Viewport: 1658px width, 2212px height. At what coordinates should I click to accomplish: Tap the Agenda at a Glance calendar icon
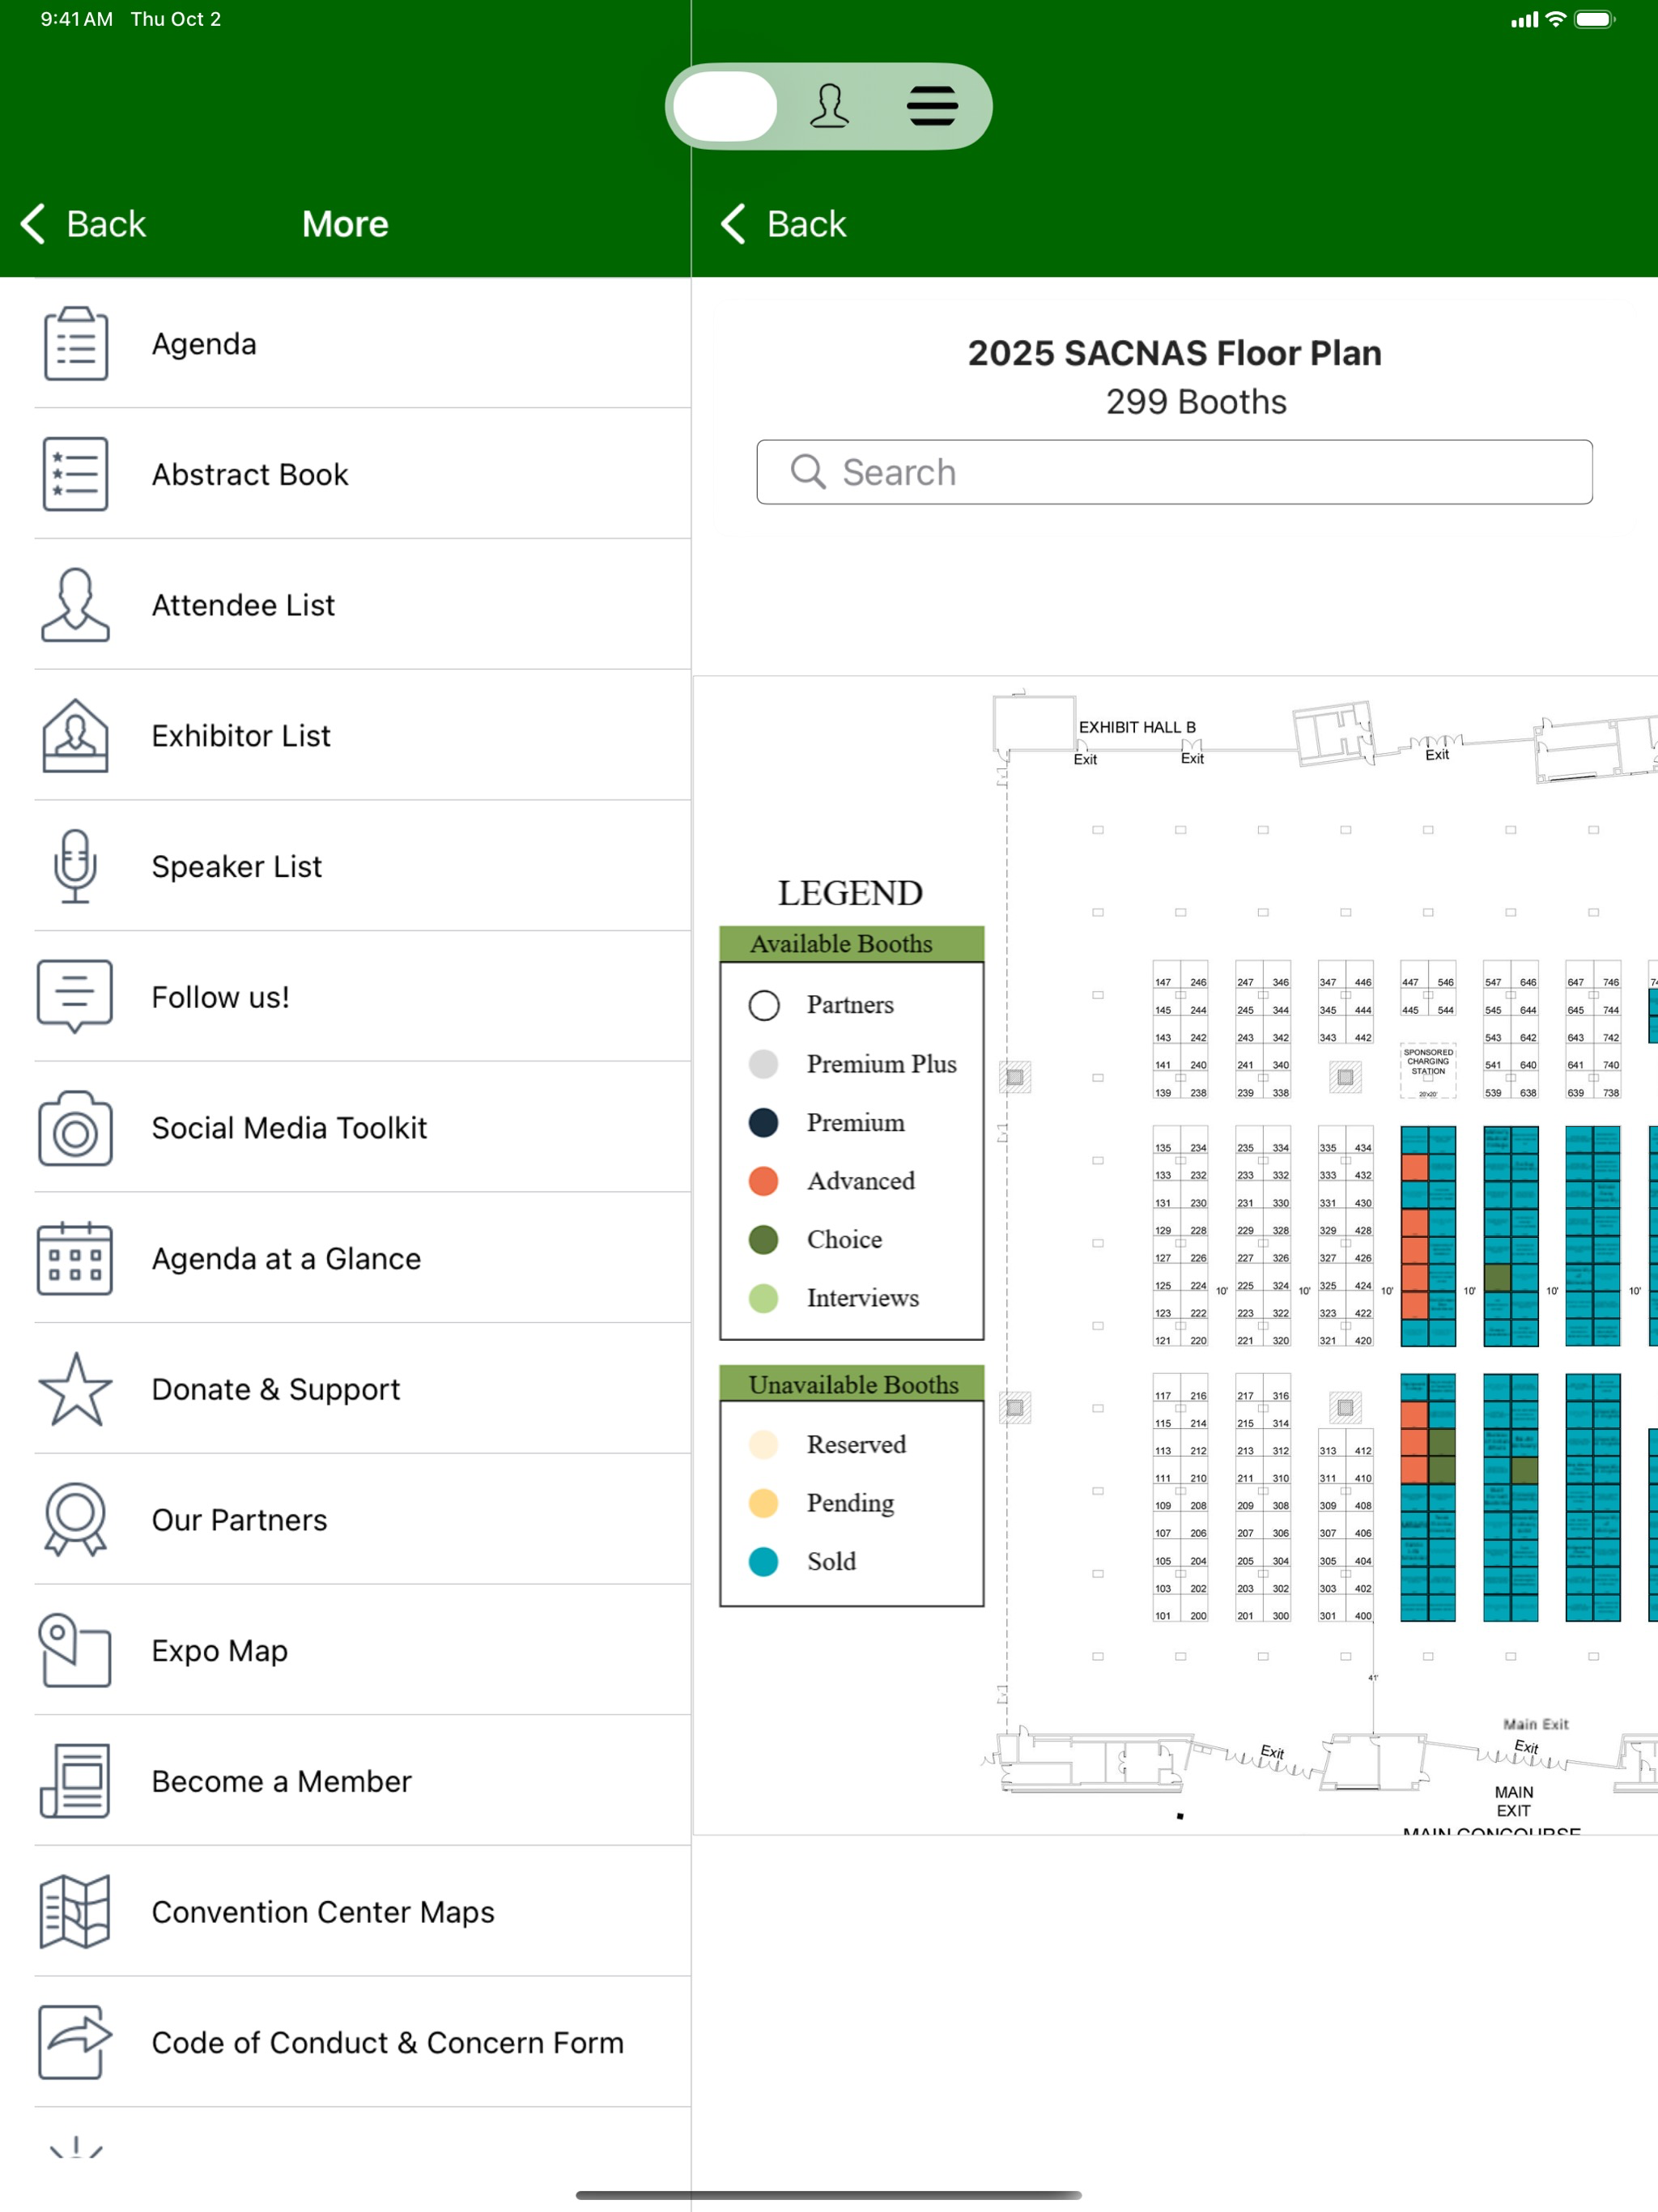point(76,1259)
